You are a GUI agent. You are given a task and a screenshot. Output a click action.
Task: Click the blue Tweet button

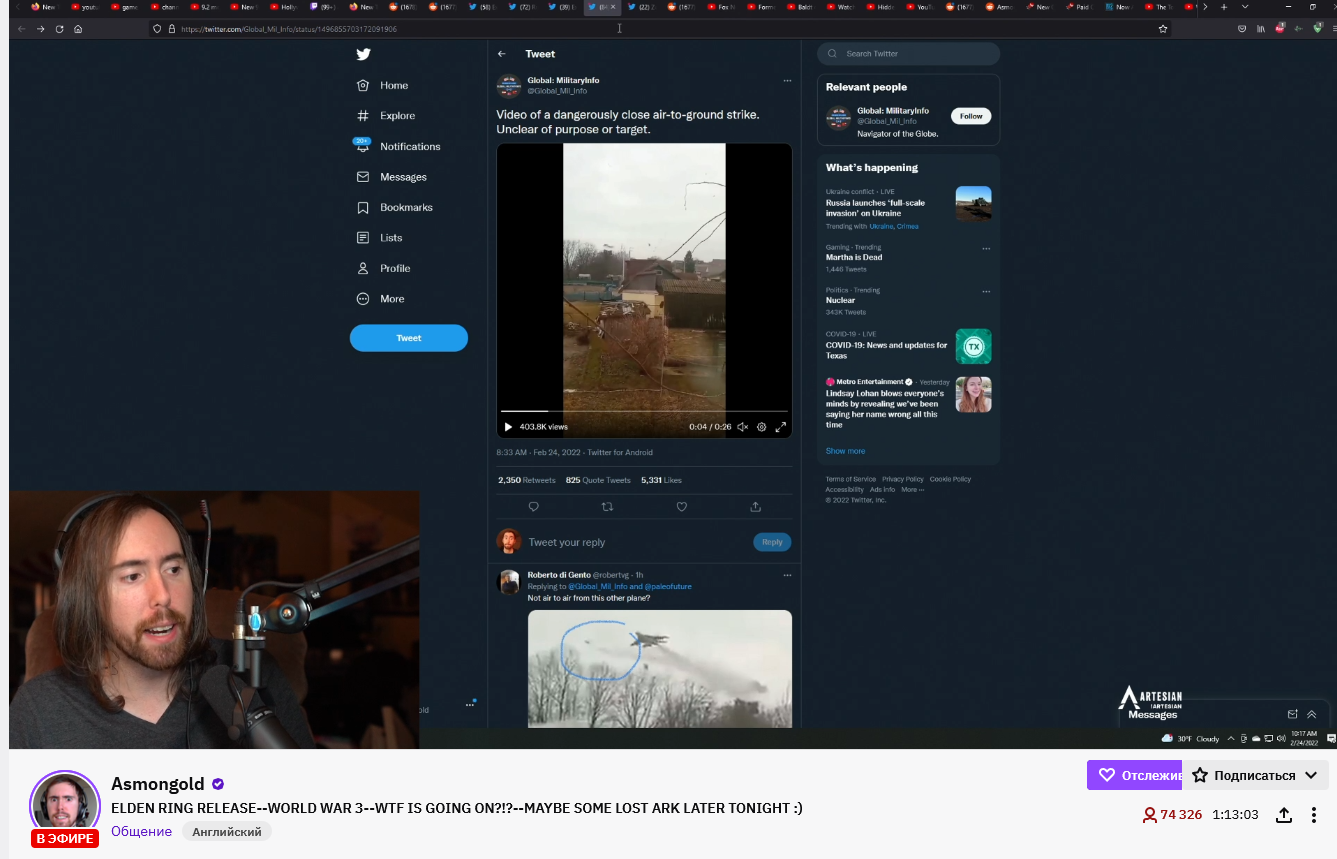click(x=409, y=338)
